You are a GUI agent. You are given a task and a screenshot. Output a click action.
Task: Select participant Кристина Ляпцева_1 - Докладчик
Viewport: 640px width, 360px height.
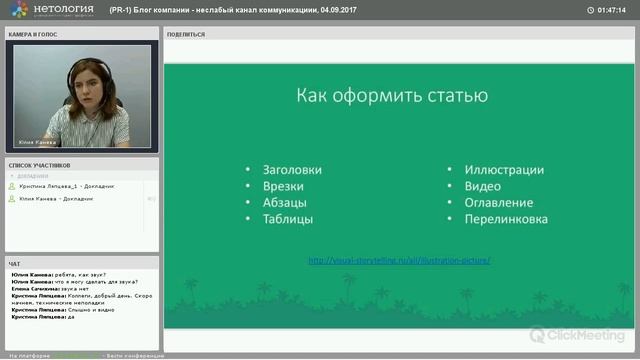(x=67, y=186)
